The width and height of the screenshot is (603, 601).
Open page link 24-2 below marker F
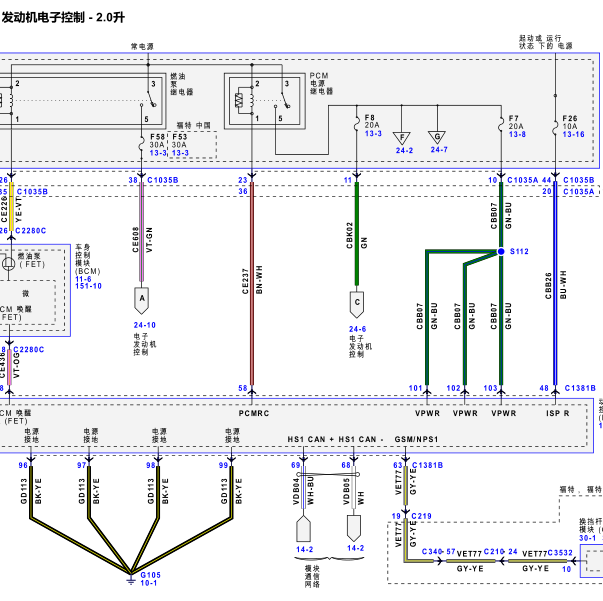[x=404, y=150]
